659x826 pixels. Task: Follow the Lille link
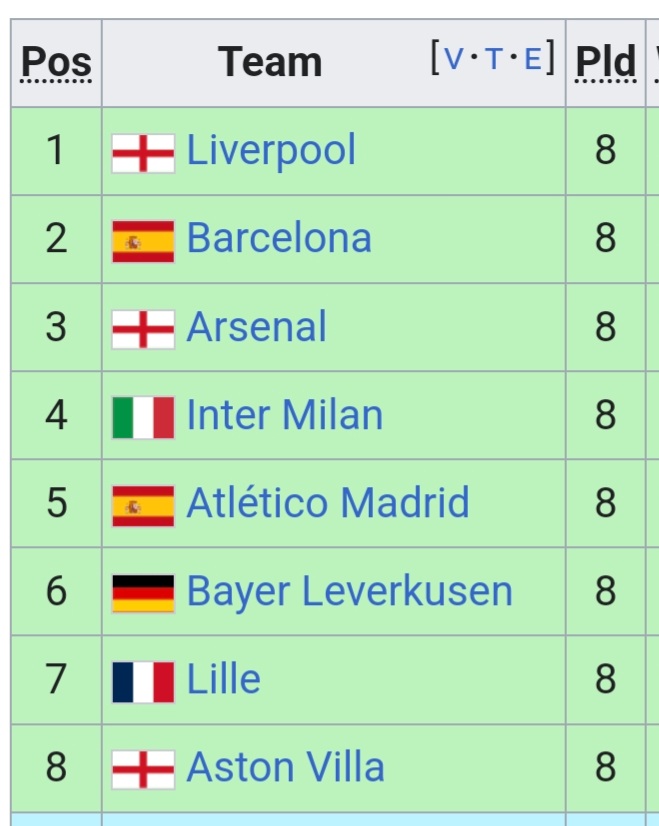[x=224, y=679]
